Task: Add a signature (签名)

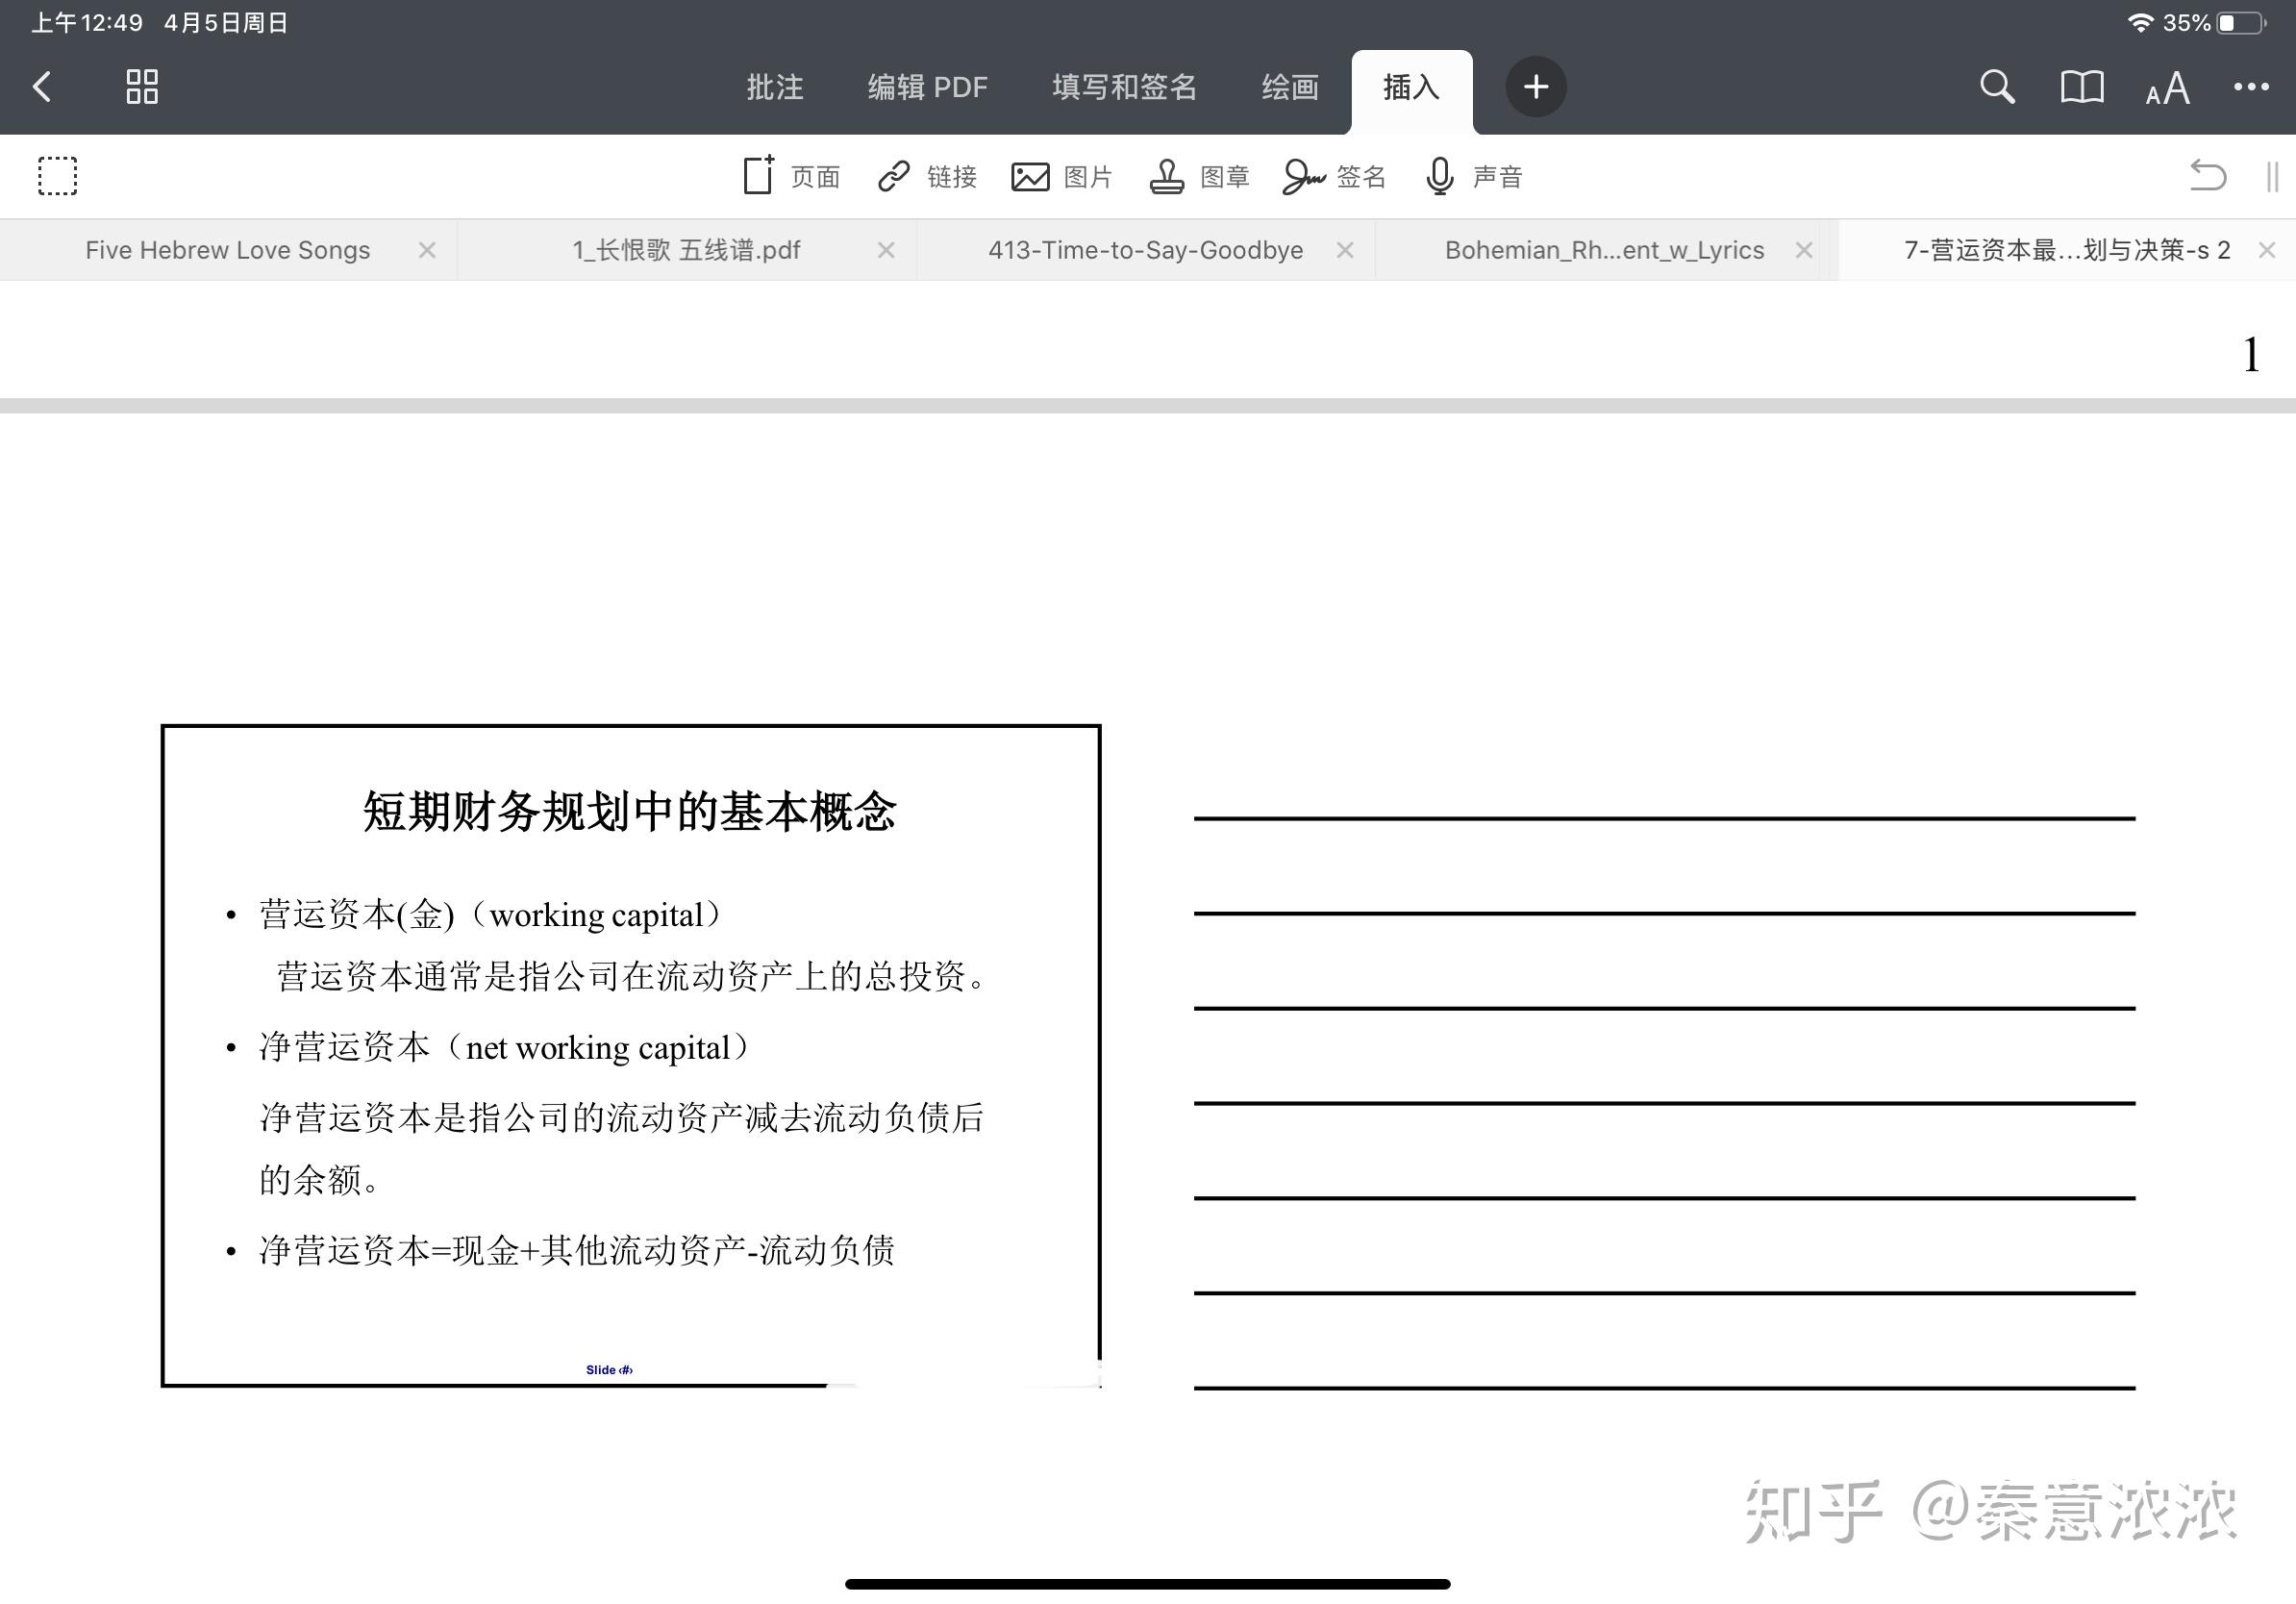Action: [x=1334, y=176]
